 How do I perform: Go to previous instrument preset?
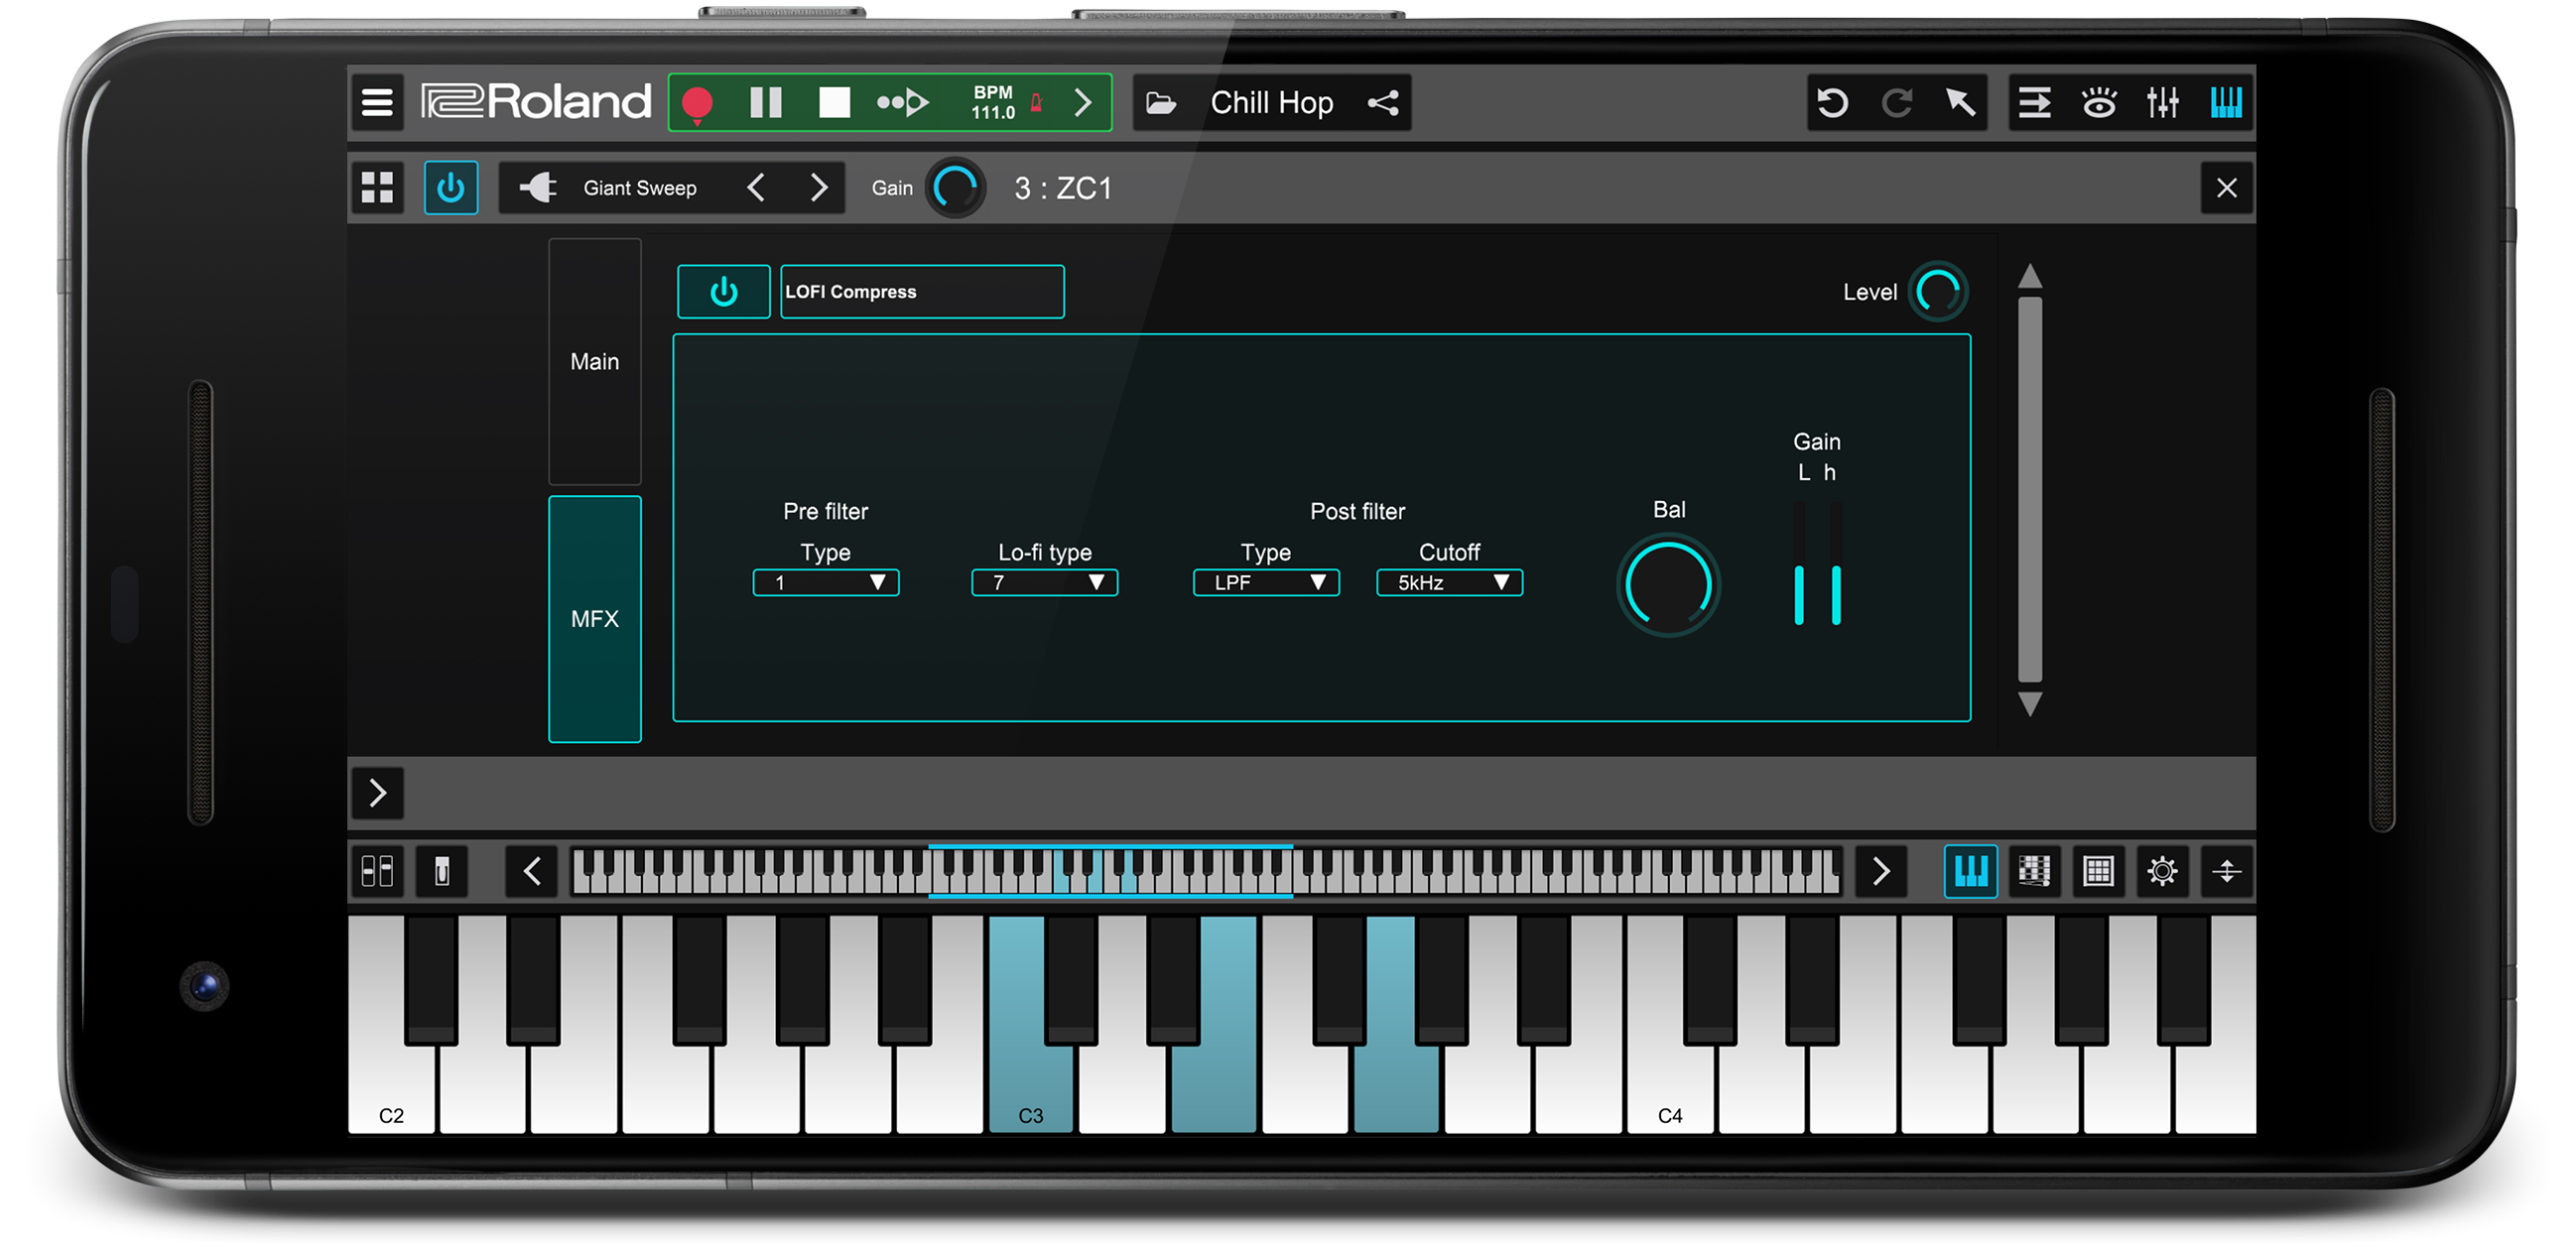click(757, 187)
